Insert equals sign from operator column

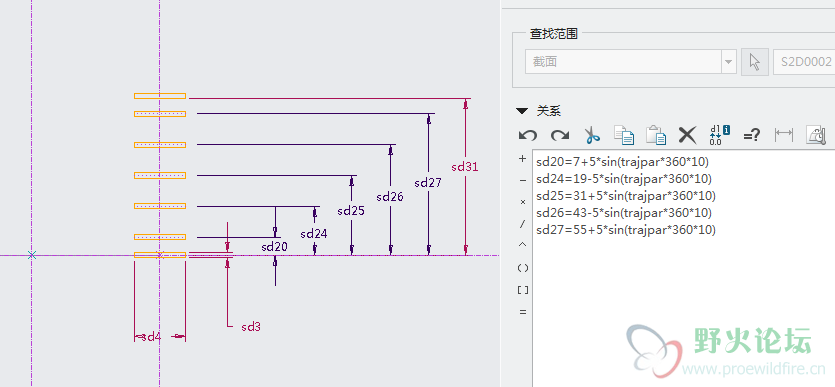(x=522, y=312)
